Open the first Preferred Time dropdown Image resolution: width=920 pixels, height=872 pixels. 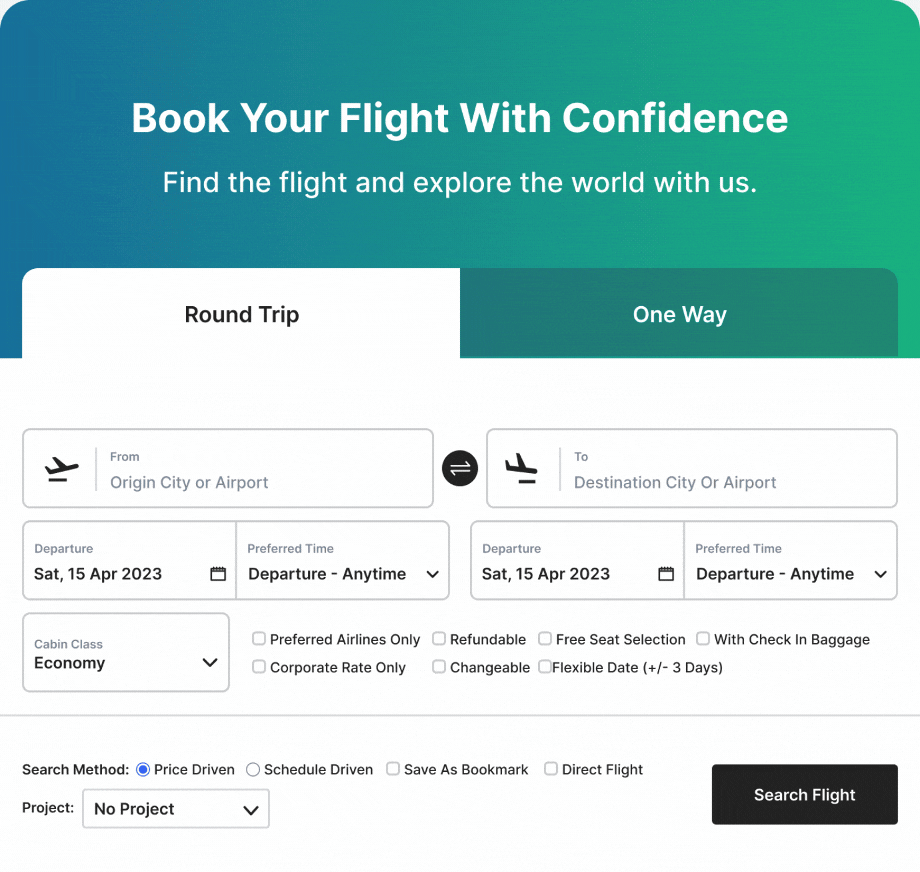[343, 561]
